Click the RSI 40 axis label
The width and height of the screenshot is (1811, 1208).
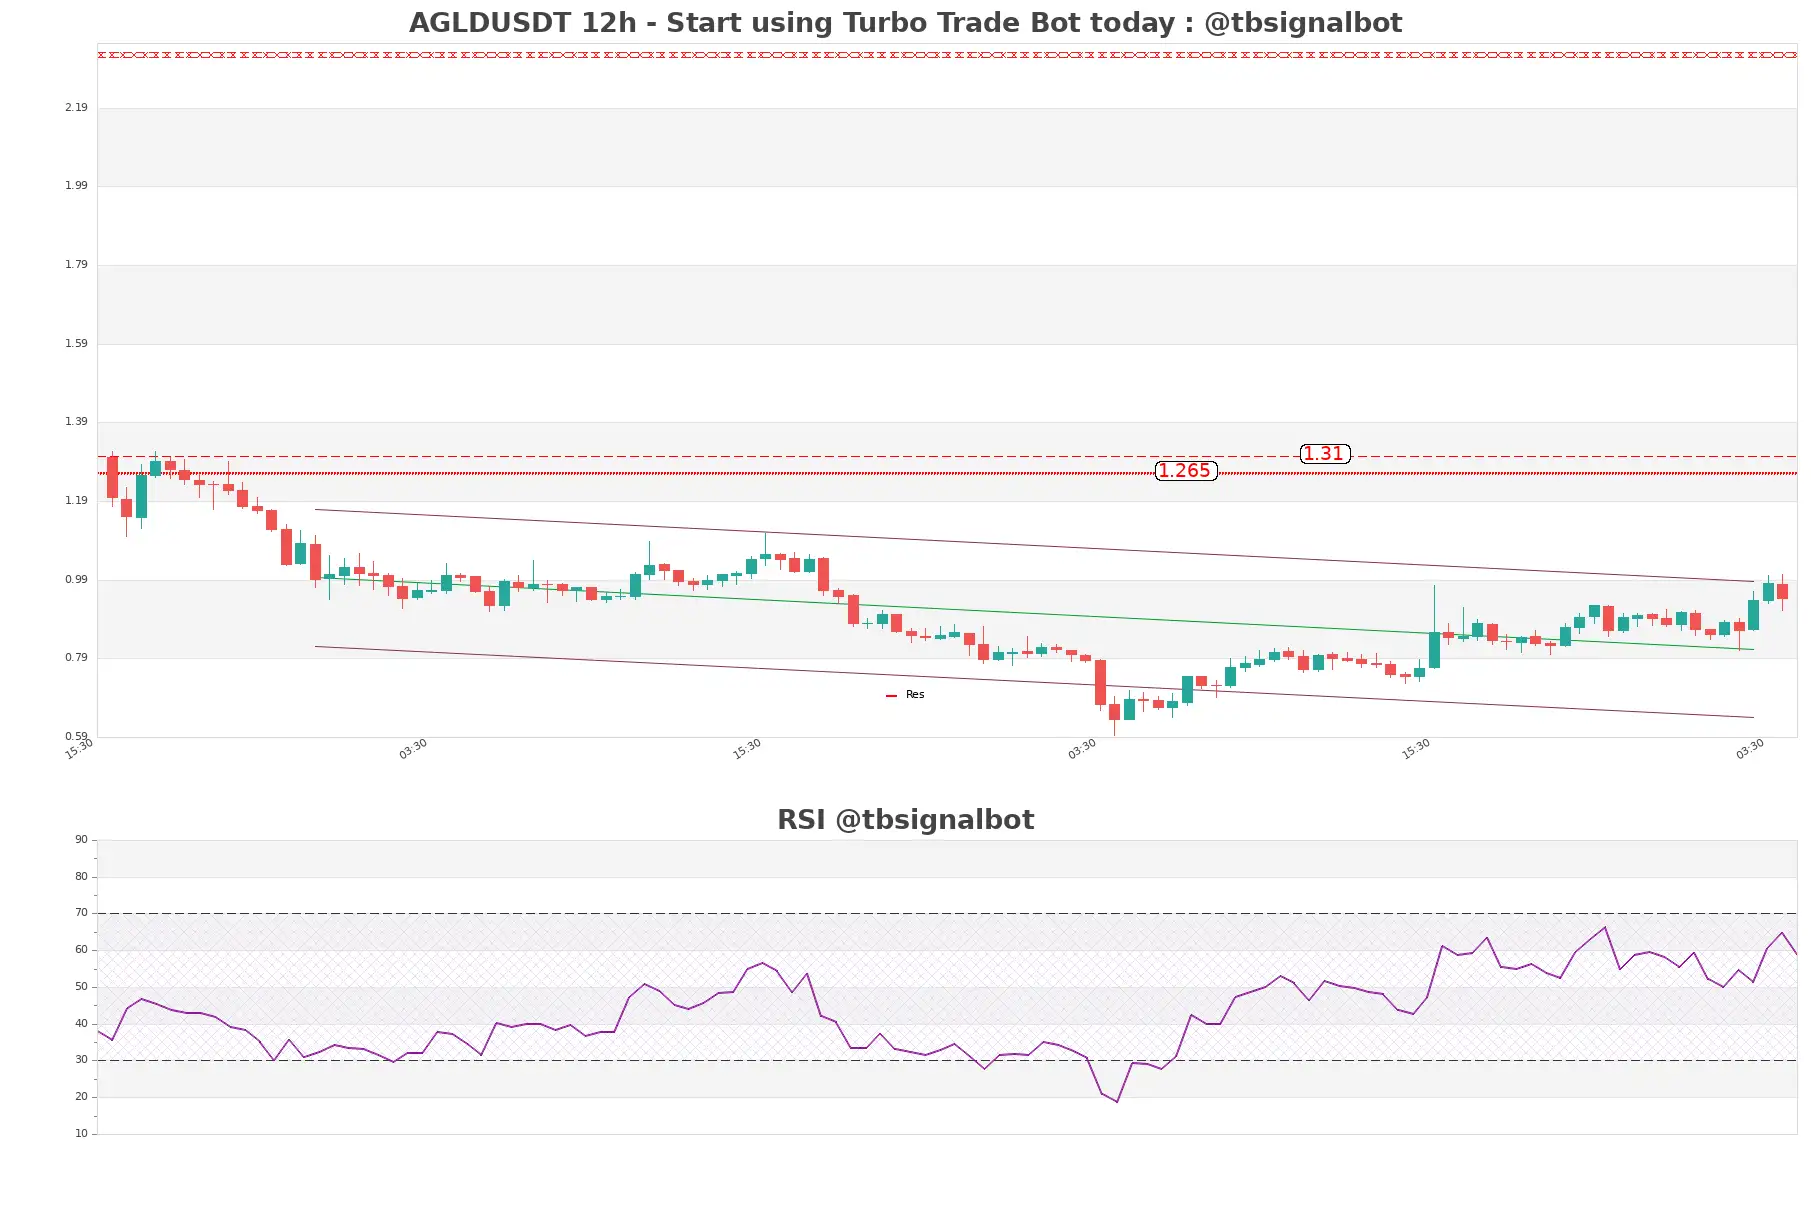click(x=81, y=1023)
